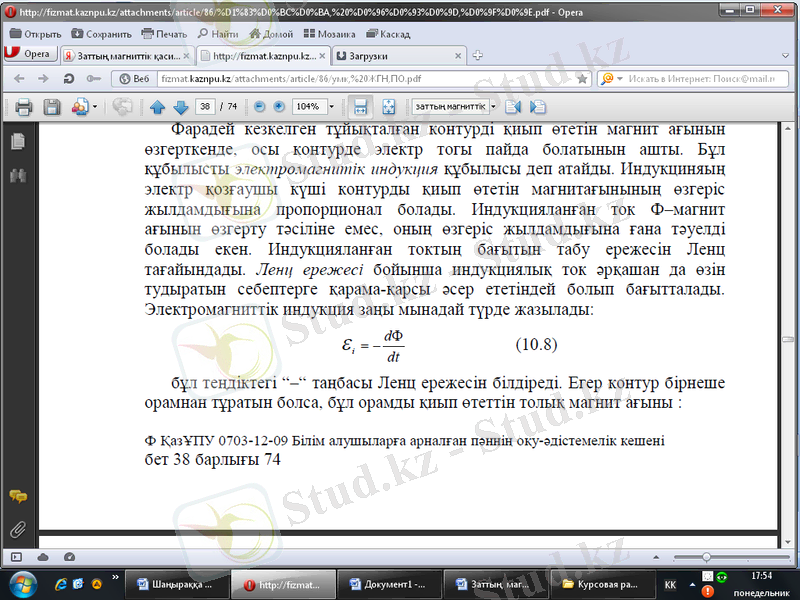This screenshot has height=600, width=800.
Task: Open a new tab with plus button
Action: (478, 55)
